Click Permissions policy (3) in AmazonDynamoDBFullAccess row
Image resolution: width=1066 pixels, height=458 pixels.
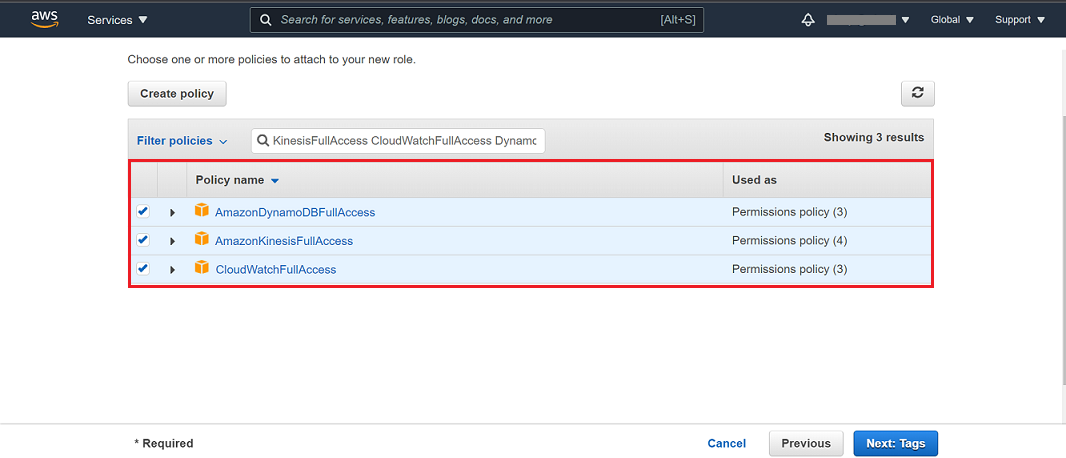pos(789,212)
